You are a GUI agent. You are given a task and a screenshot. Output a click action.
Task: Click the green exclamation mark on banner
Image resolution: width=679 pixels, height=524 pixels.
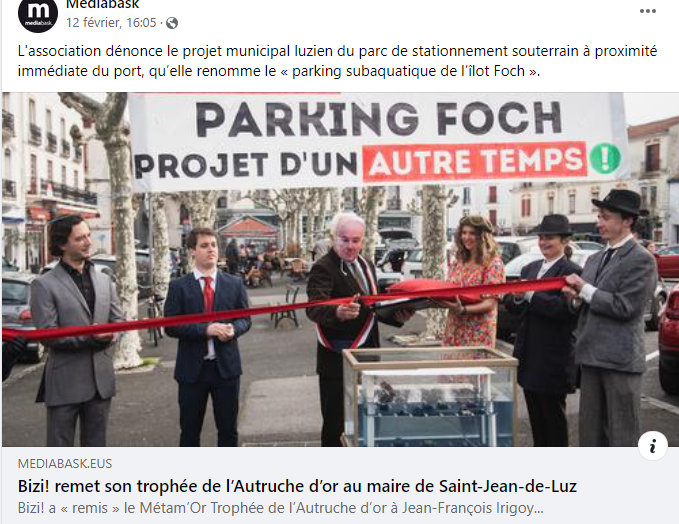605,158
